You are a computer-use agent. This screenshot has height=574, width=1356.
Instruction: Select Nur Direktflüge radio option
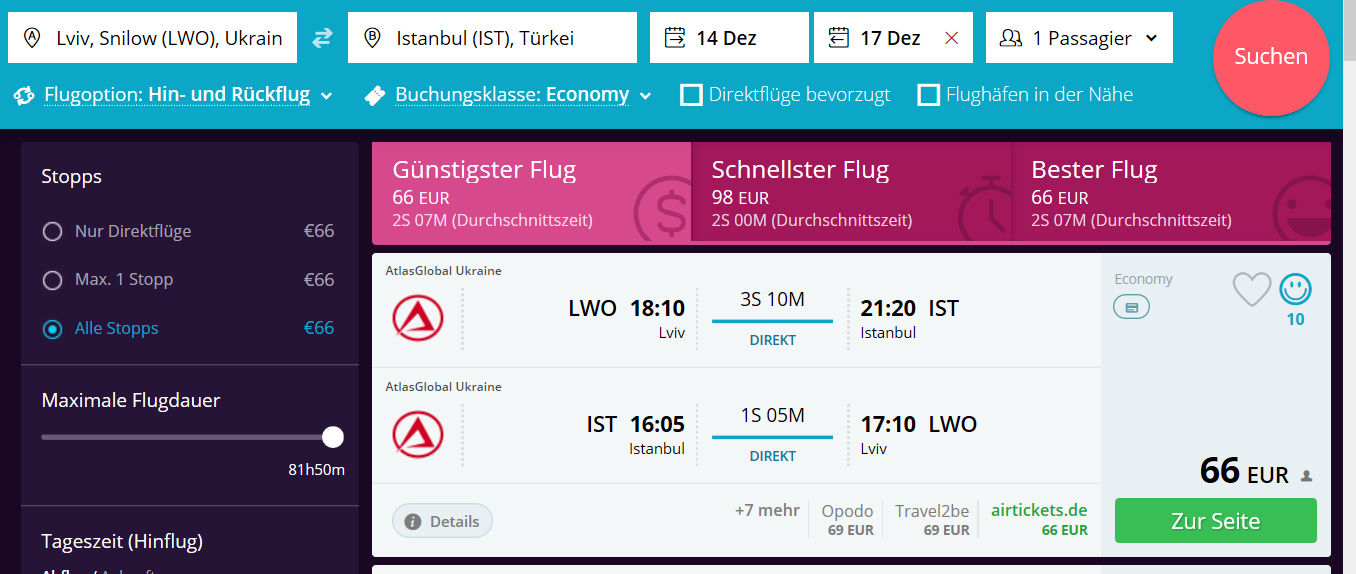click(x=52, y=232)
